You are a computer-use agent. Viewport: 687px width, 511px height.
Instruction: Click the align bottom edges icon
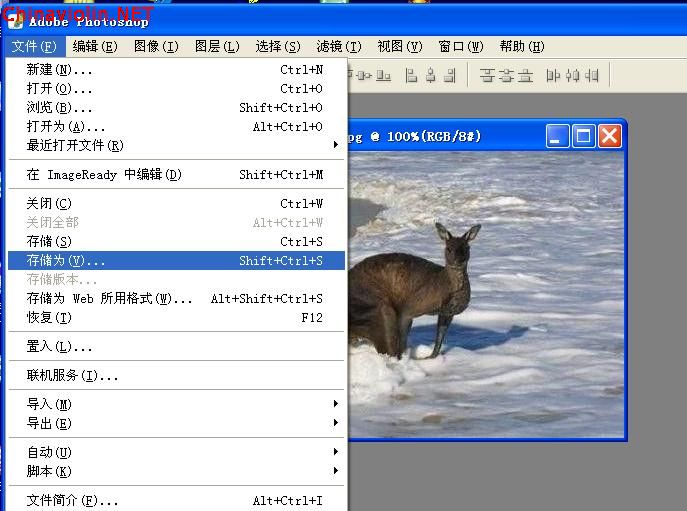coord(383,76)
